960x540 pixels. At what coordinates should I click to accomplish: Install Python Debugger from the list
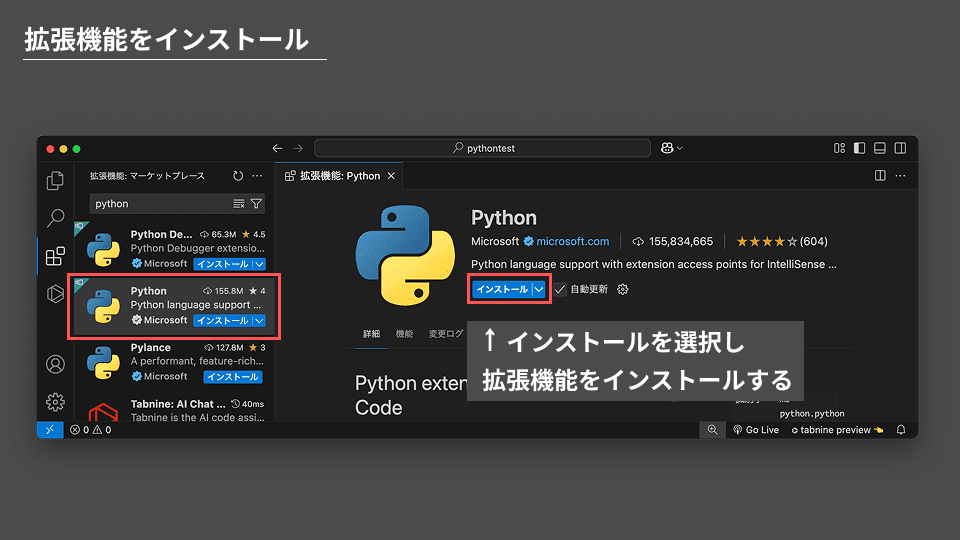click(223, 264)
